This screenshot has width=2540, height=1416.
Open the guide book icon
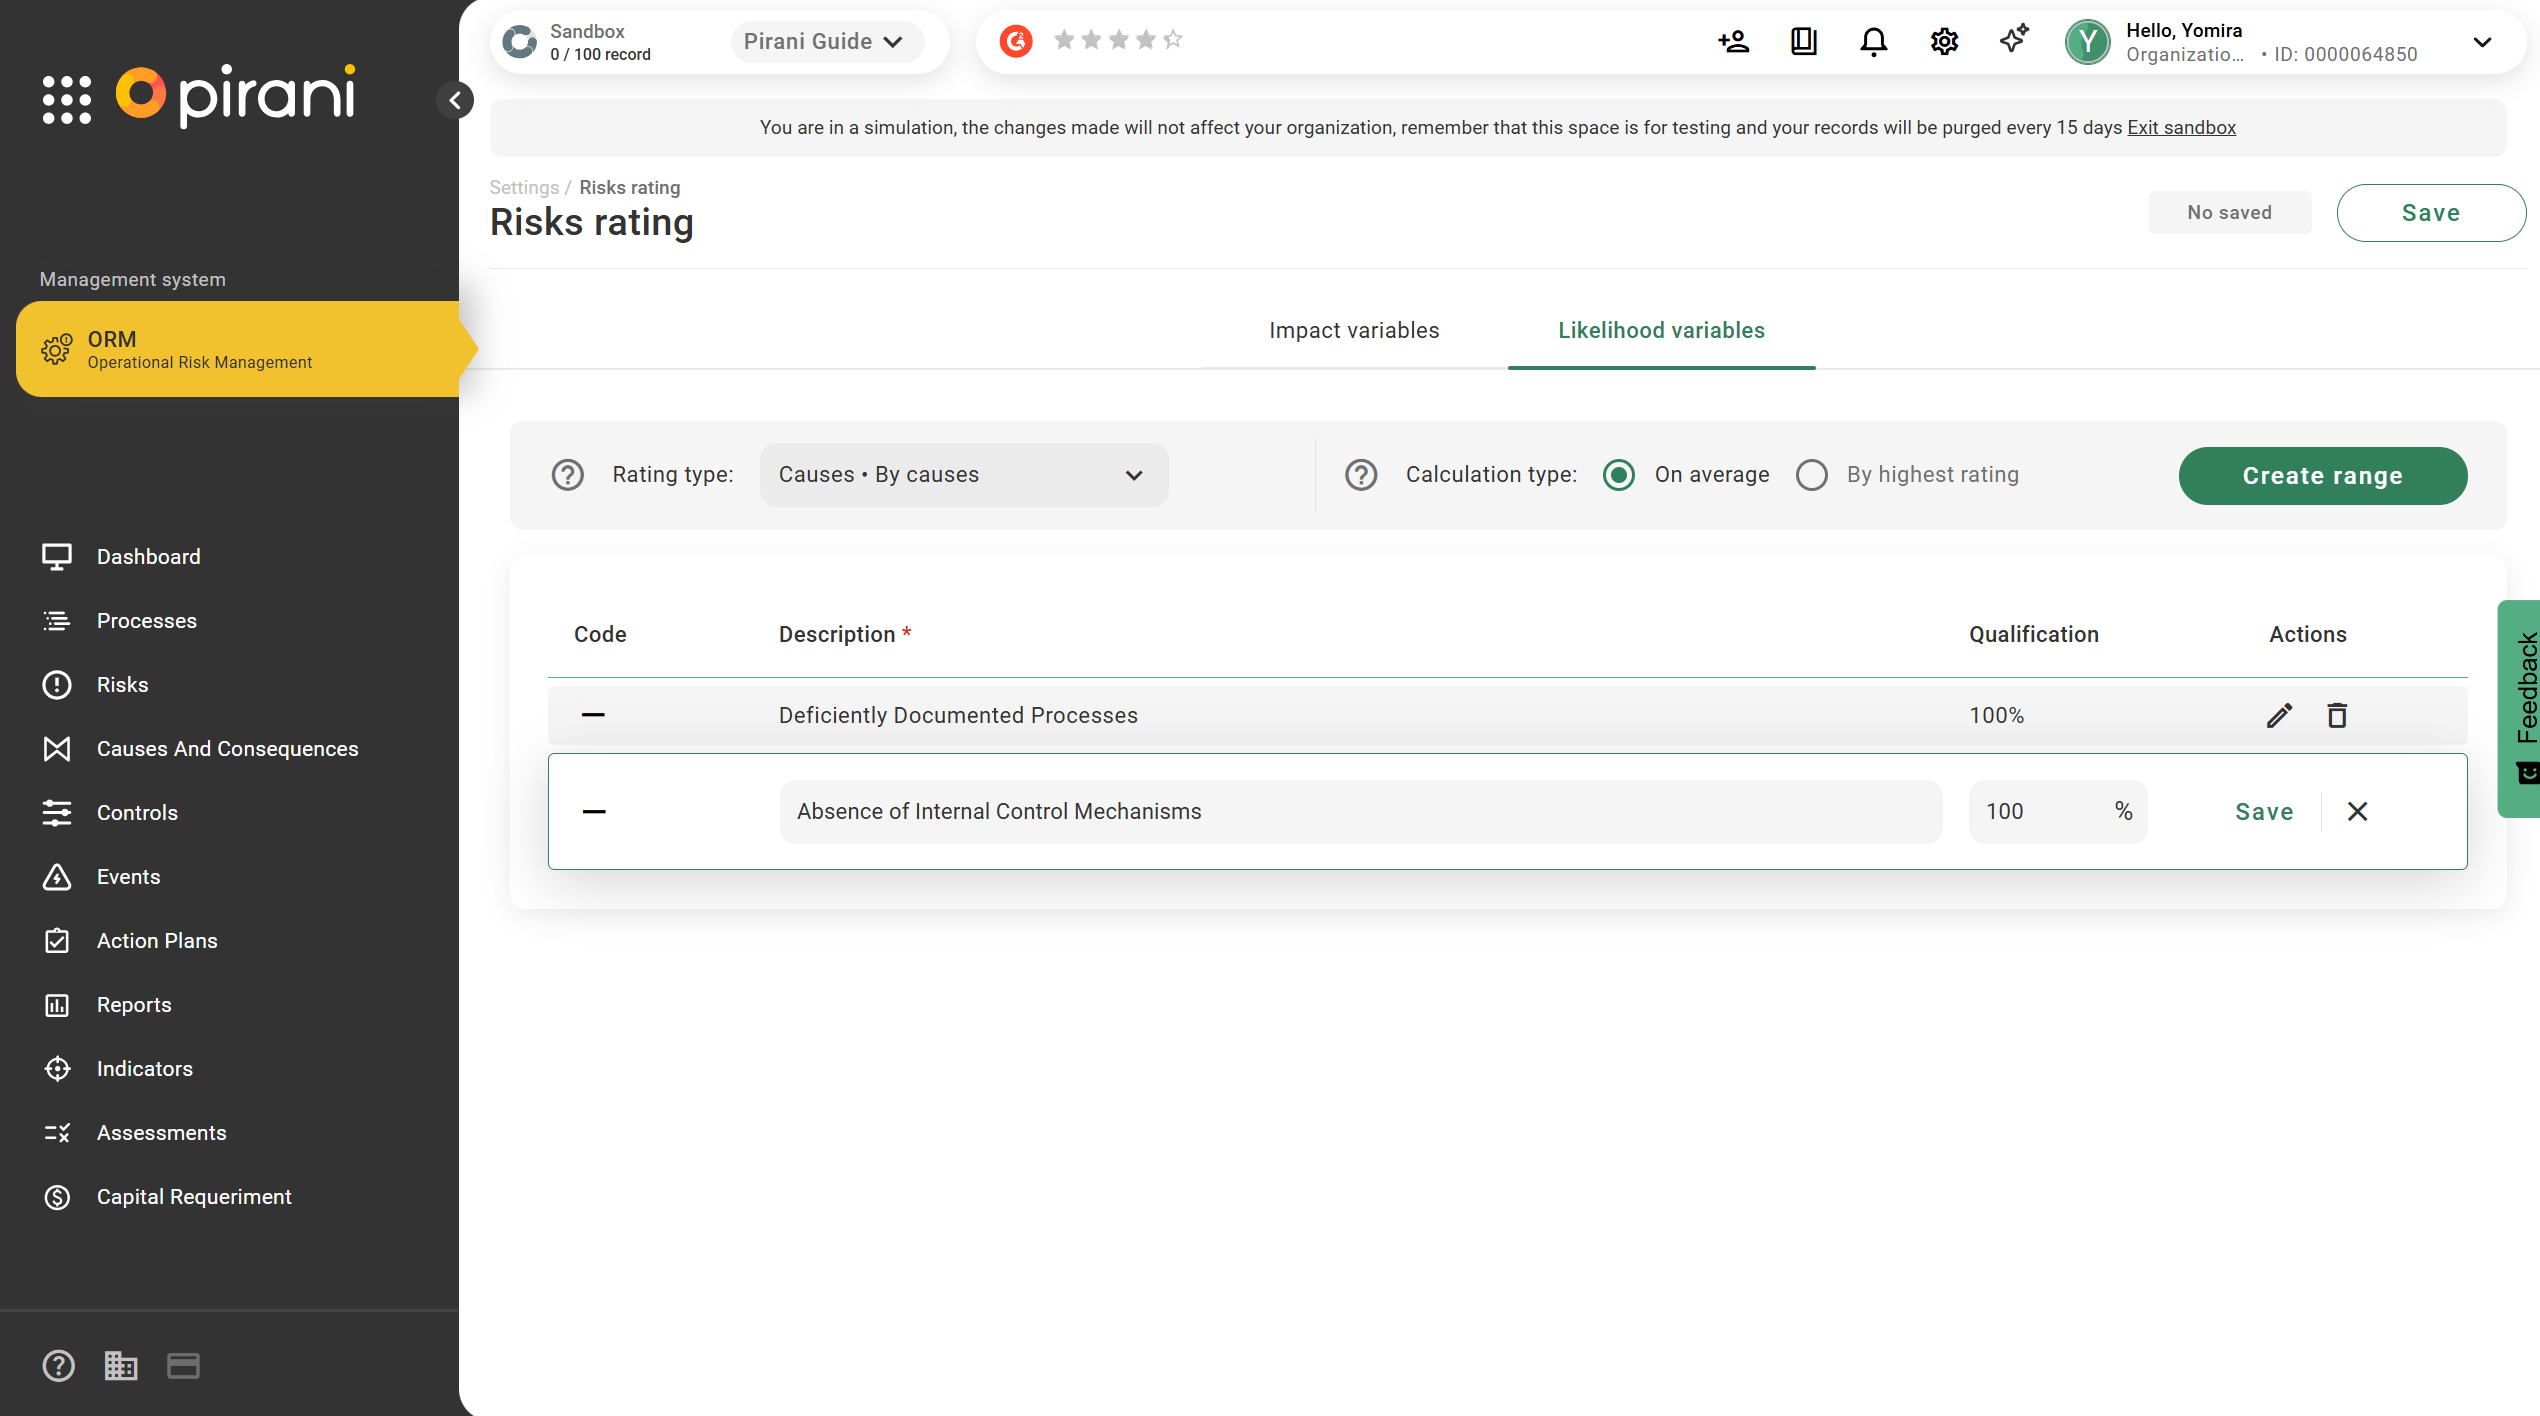tap(1804, 42)
